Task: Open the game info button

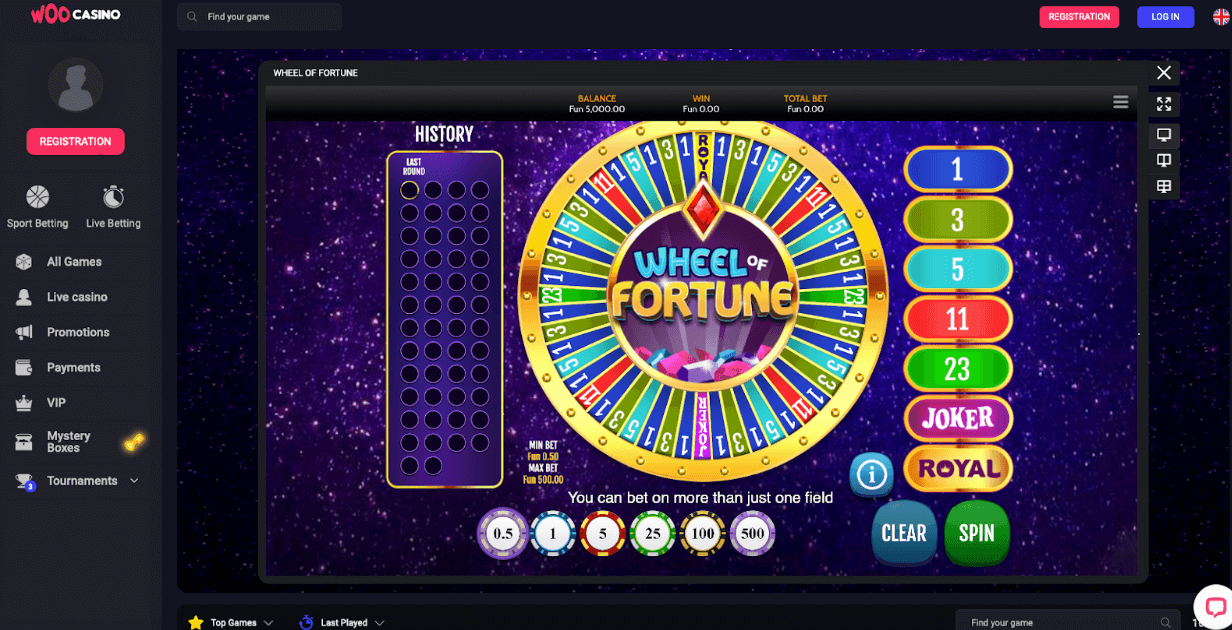Action: click(871, 474)
